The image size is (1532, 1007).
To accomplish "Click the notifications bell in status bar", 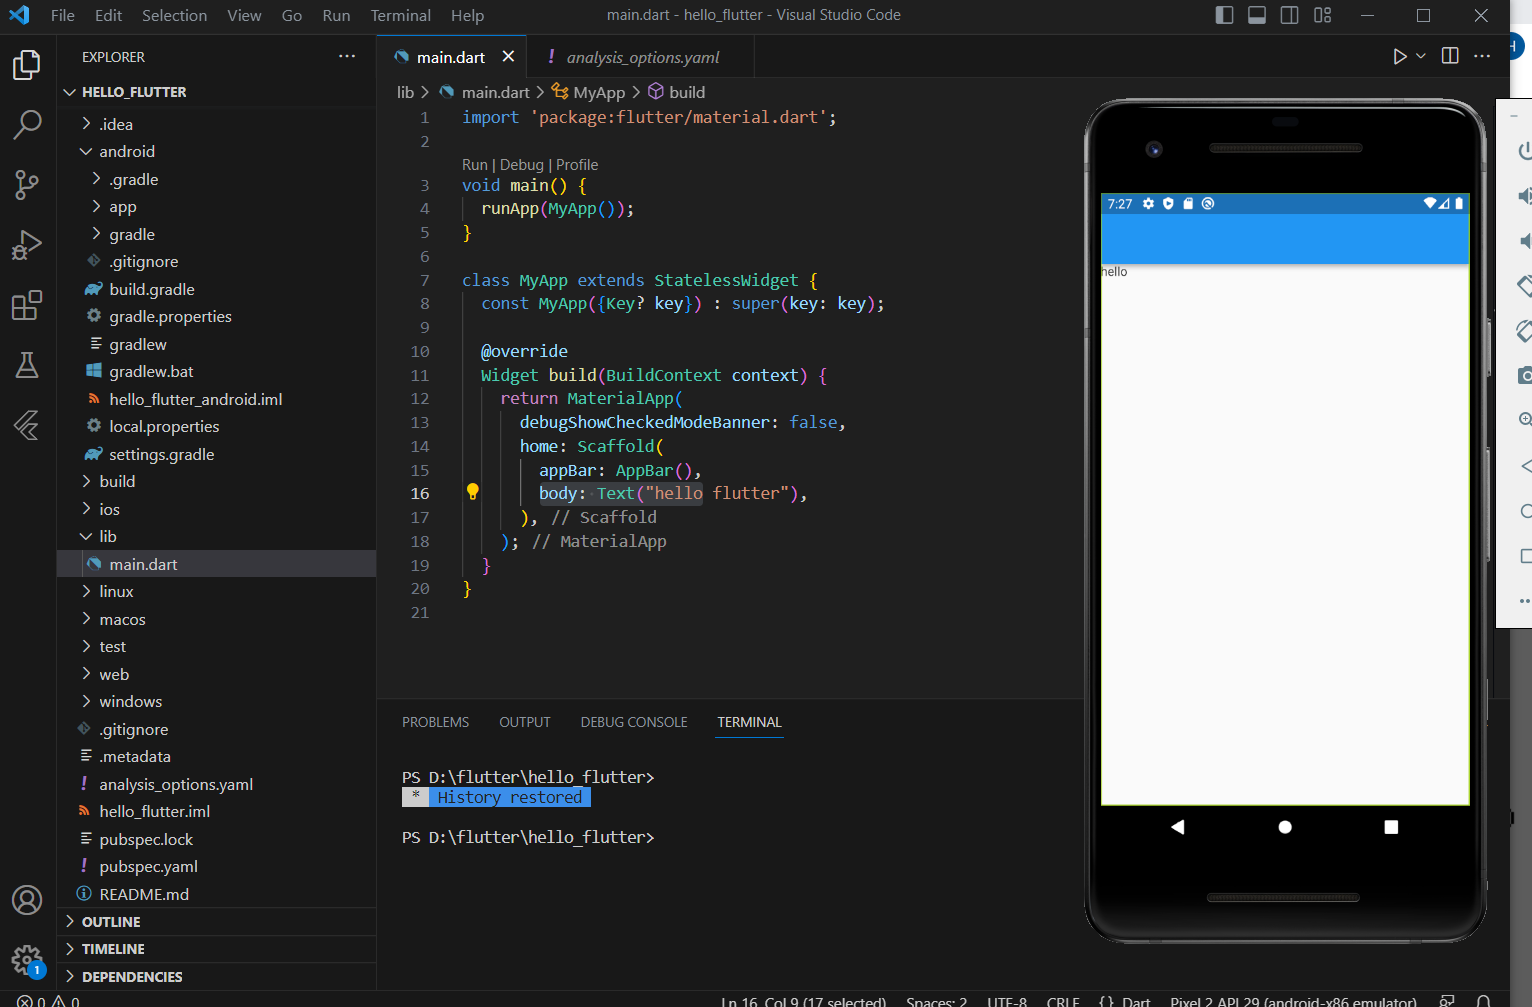I will tap(1484, 1000).
